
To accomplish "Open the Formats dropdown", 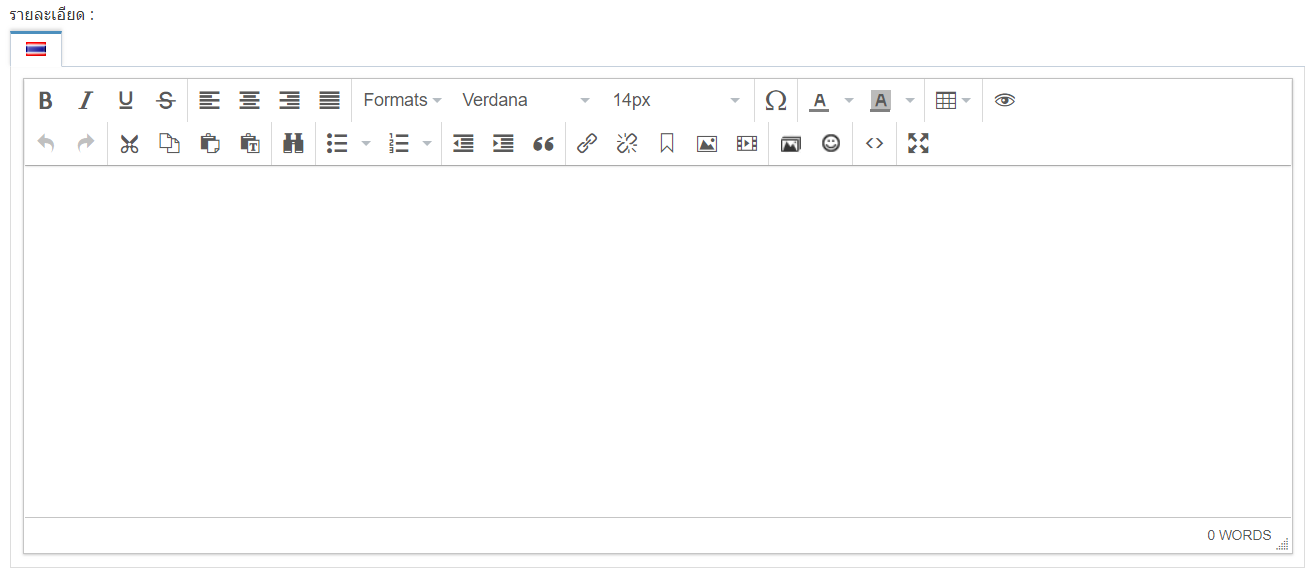I will (402, 100).
